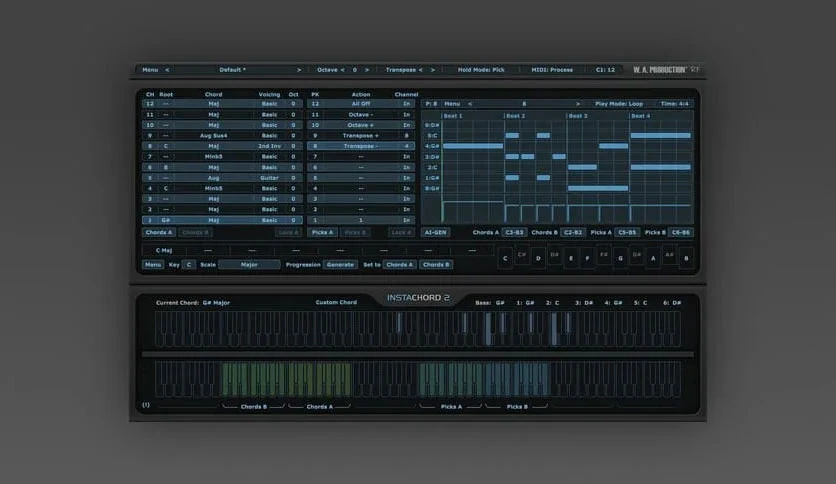Select the G# root cell in chord row 1

click(x=166, y=220)
